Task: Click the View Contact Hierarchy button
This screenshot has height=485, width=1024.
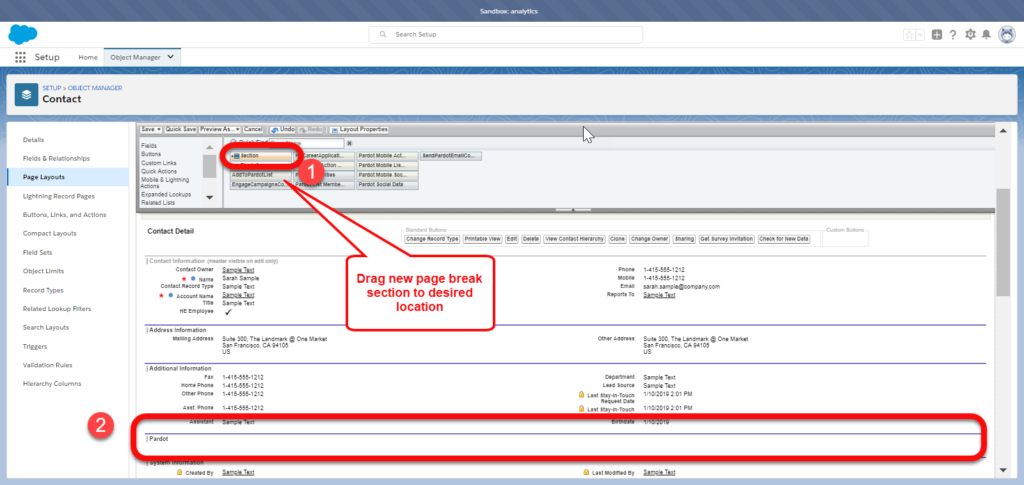Action: [575, 240]
